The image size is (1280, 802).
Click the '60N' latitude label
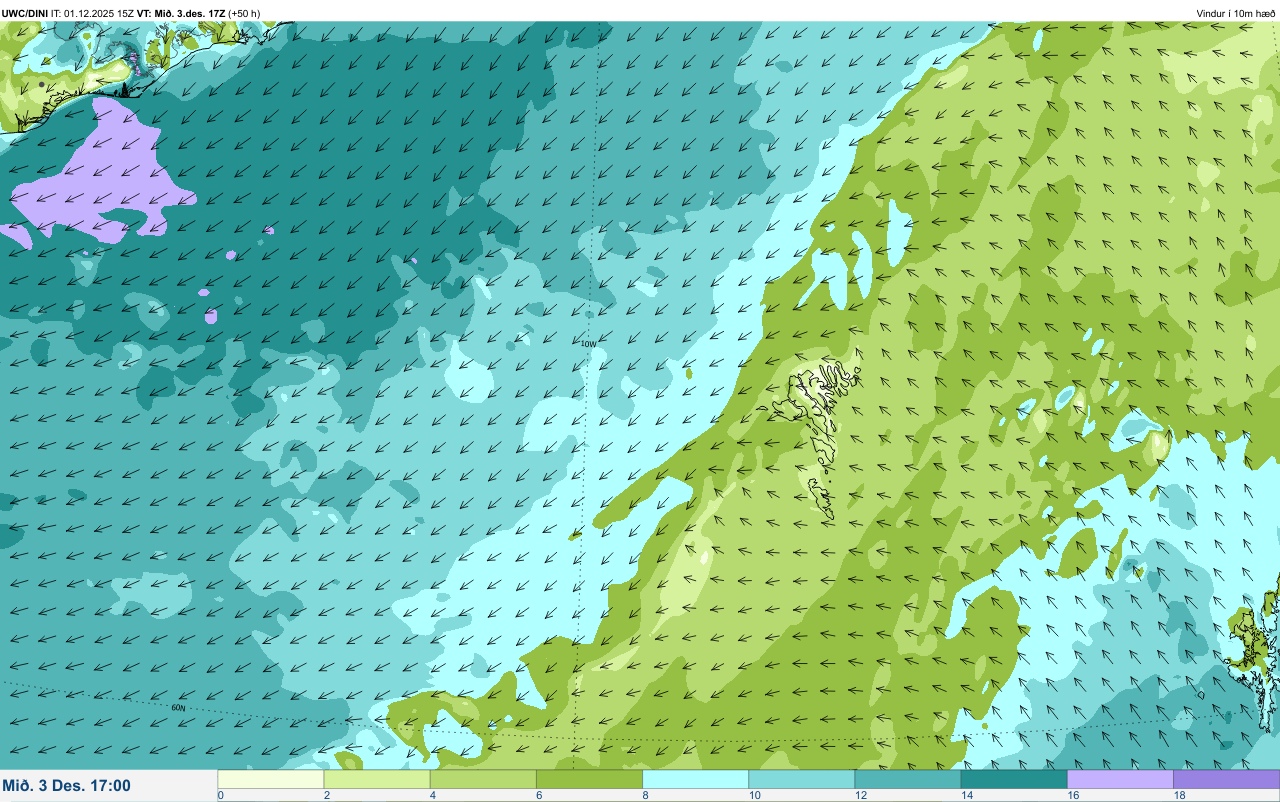178,707
